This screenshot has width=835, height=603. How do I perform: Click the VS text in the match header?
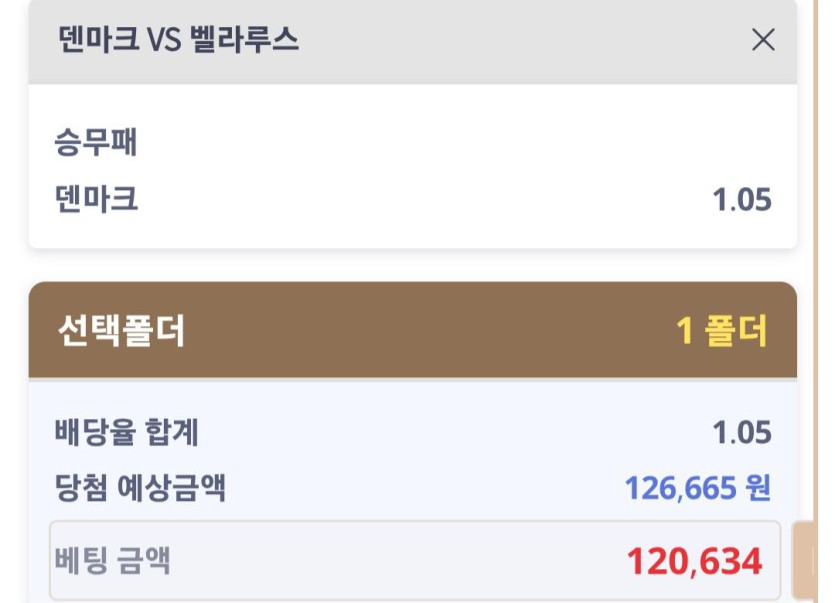click(163, 40)
